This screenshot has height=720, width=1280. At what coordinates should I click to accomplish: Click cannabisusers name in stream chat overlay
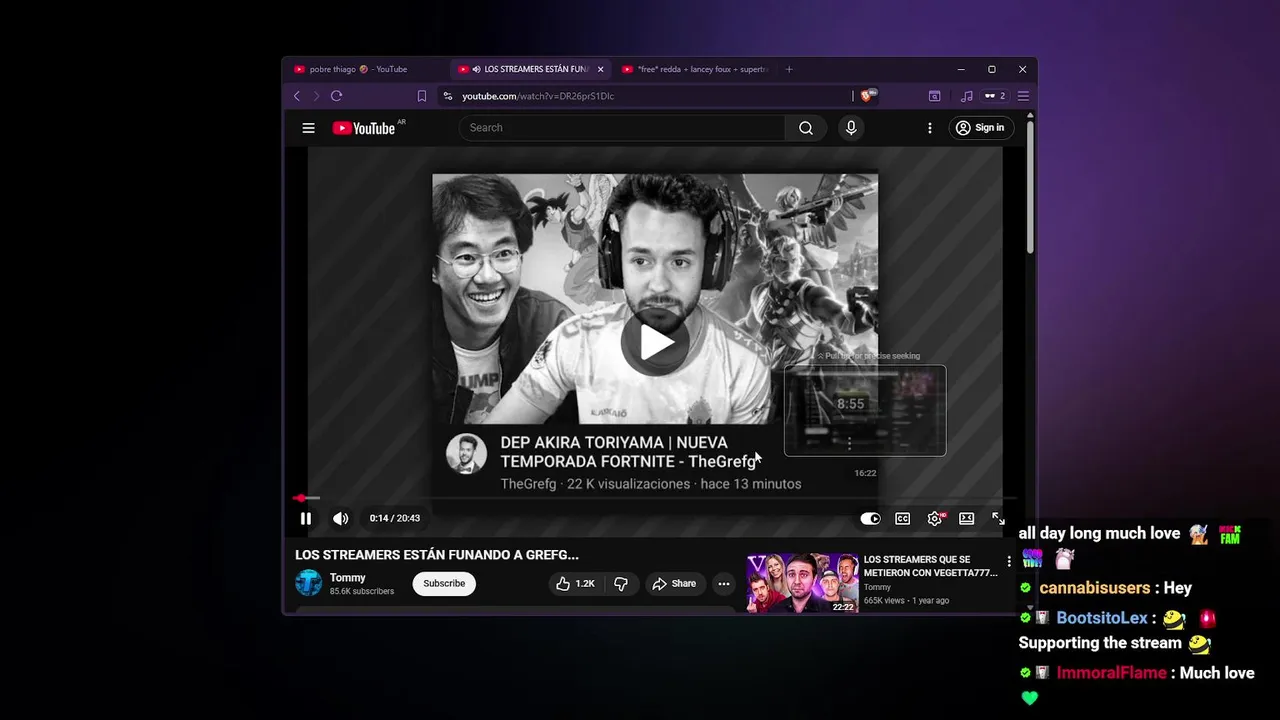(x=1095, y=588)
